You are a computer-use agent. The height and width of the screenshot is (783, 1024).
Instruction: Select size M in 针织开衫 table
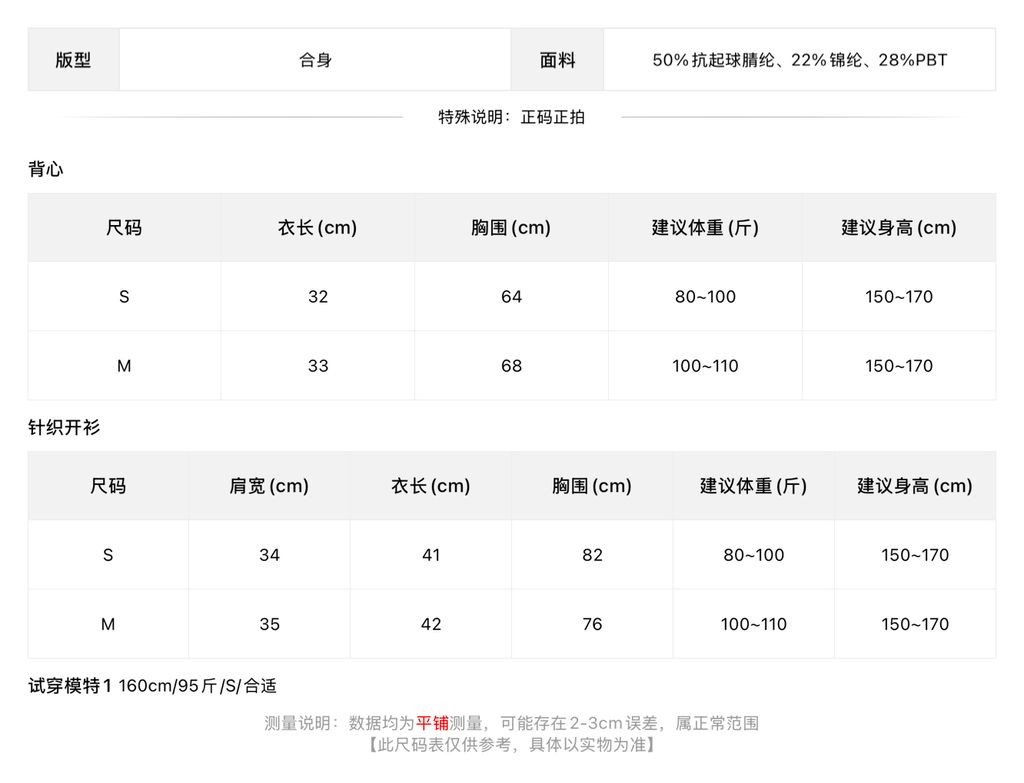(x=108, y=624)
